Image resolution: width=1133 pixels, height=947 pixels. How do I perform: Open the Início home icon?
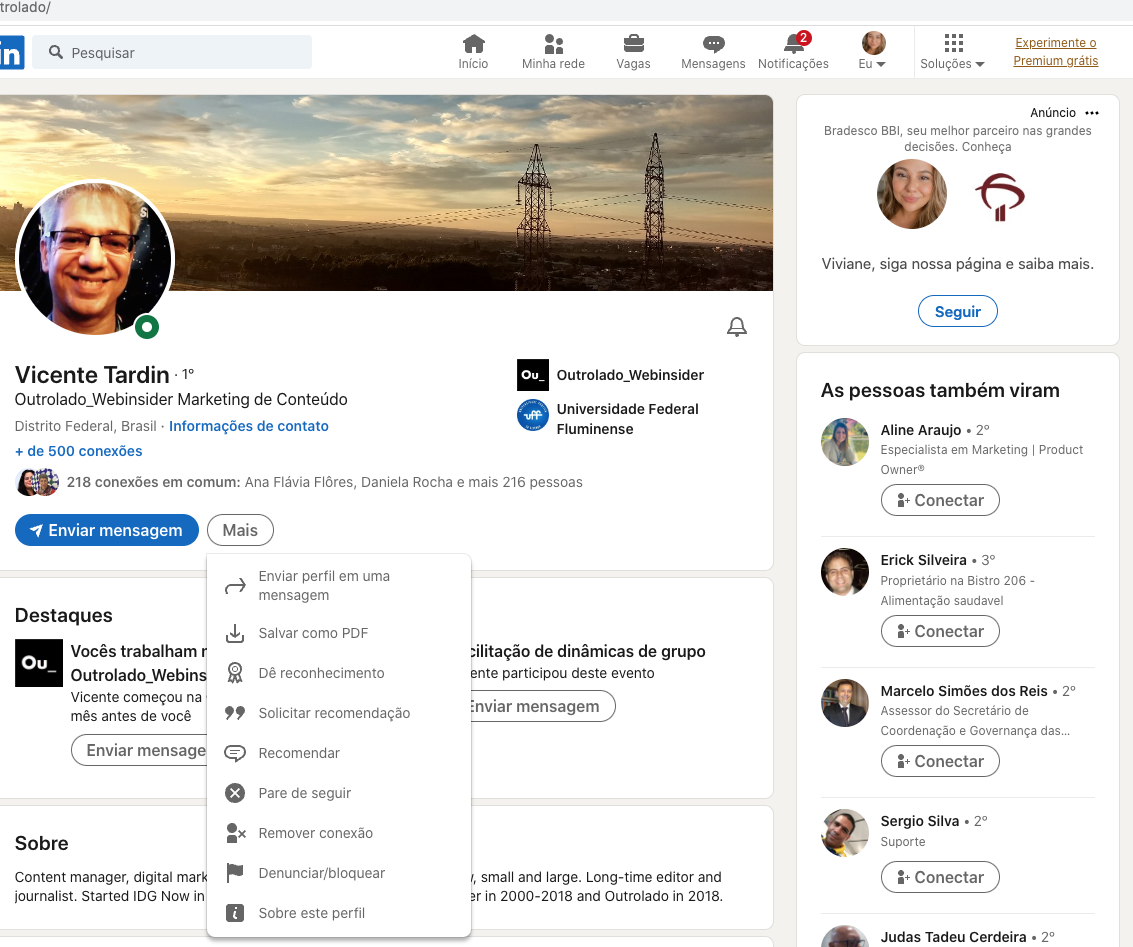click(x=473, y=51)
